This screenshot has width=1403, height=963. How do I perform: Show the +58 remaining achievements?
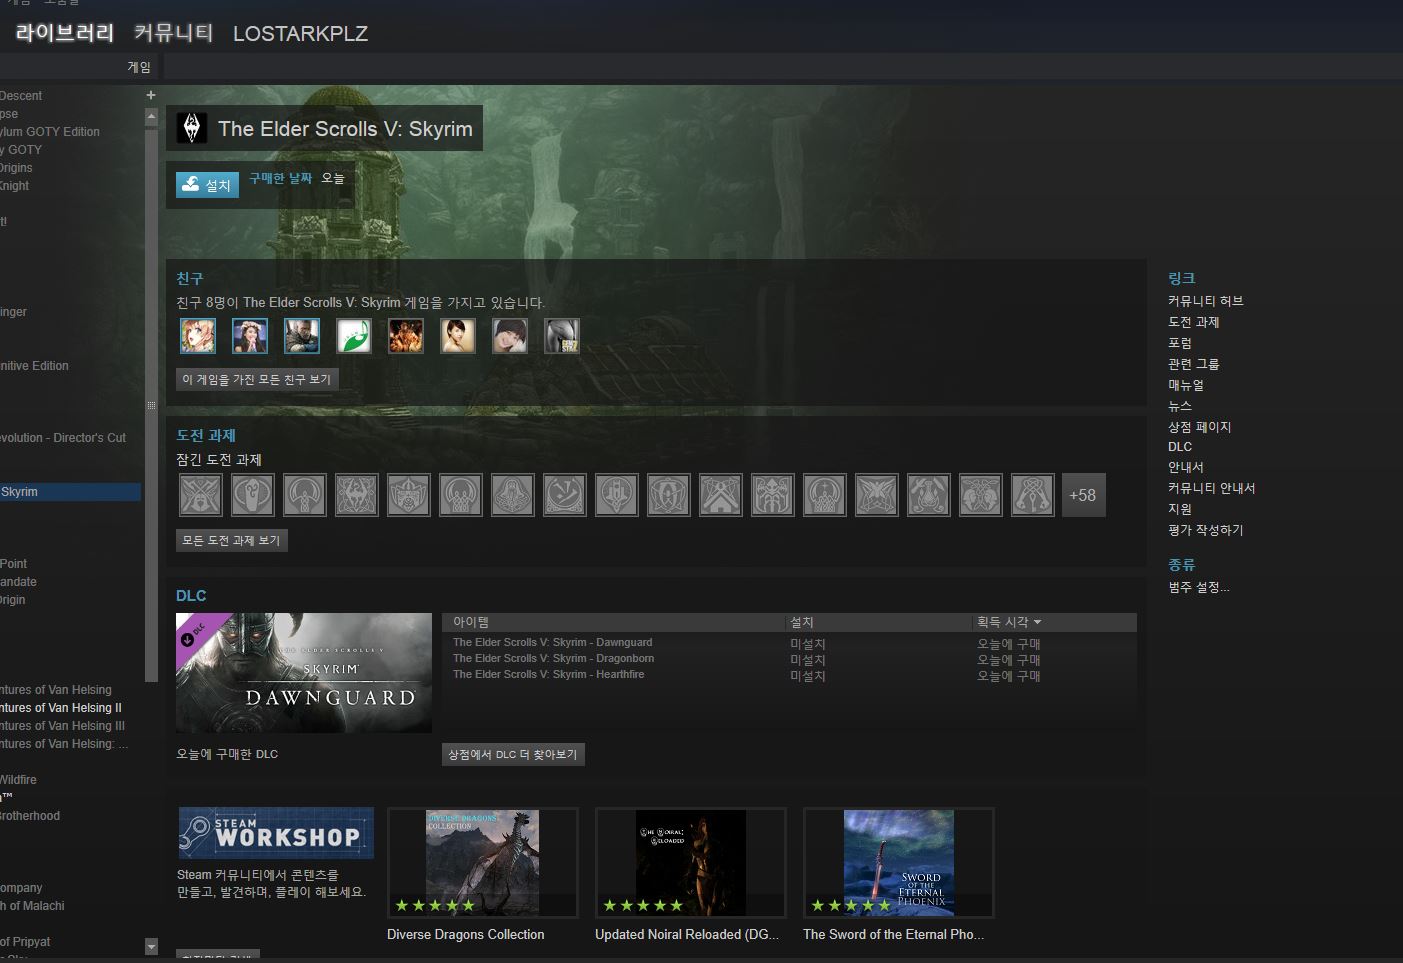(1083, 495)
